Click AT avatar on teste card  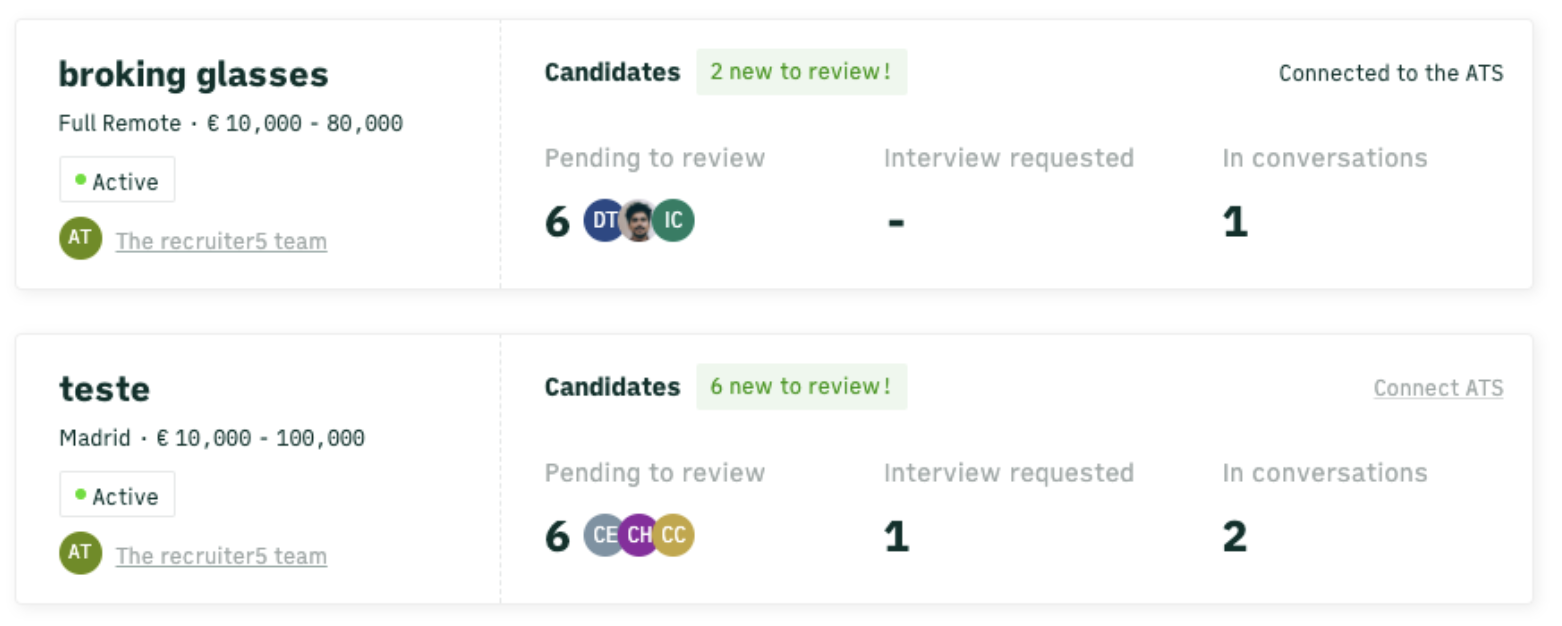(80, 554)
